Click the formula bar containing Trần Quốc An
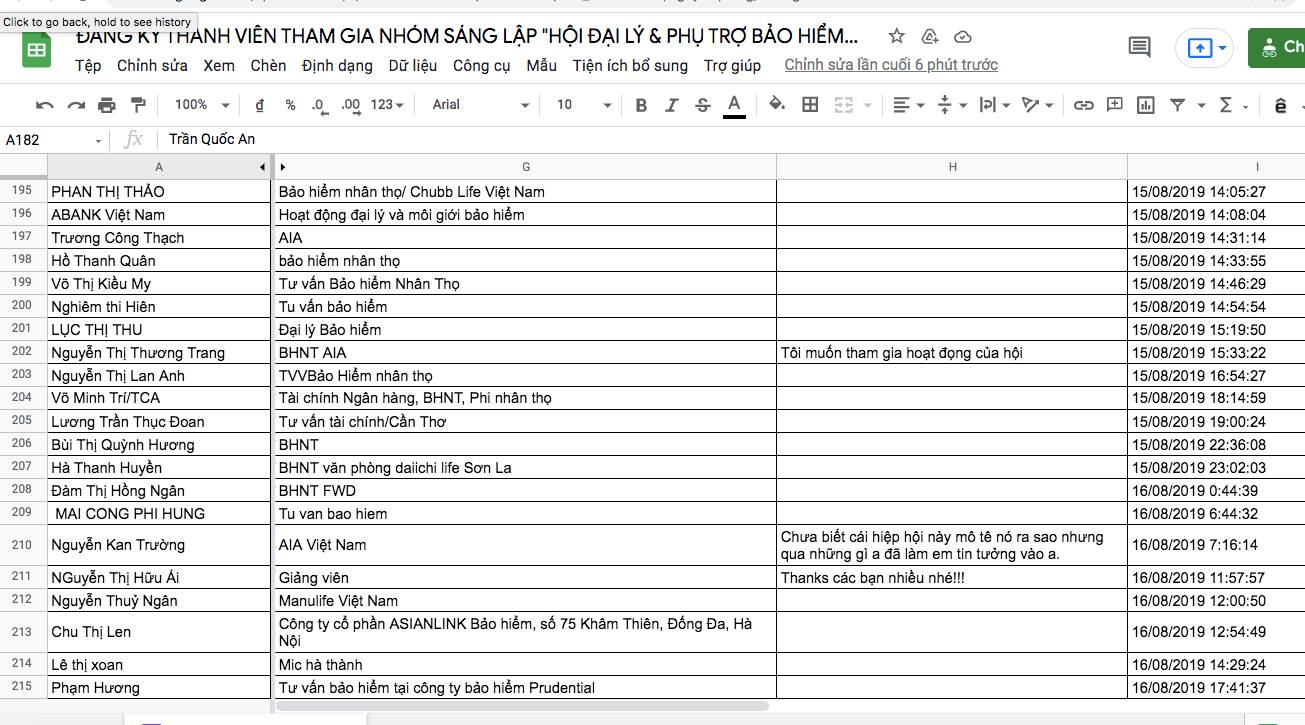Viewport: 1305px width, 725px height. pos(730,139)
